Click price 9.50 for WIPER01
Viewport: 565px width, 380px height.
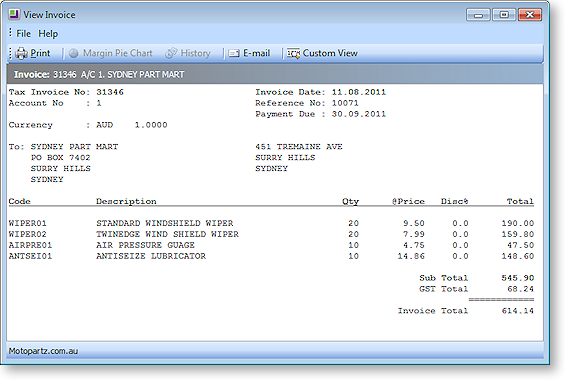[414, 223]
